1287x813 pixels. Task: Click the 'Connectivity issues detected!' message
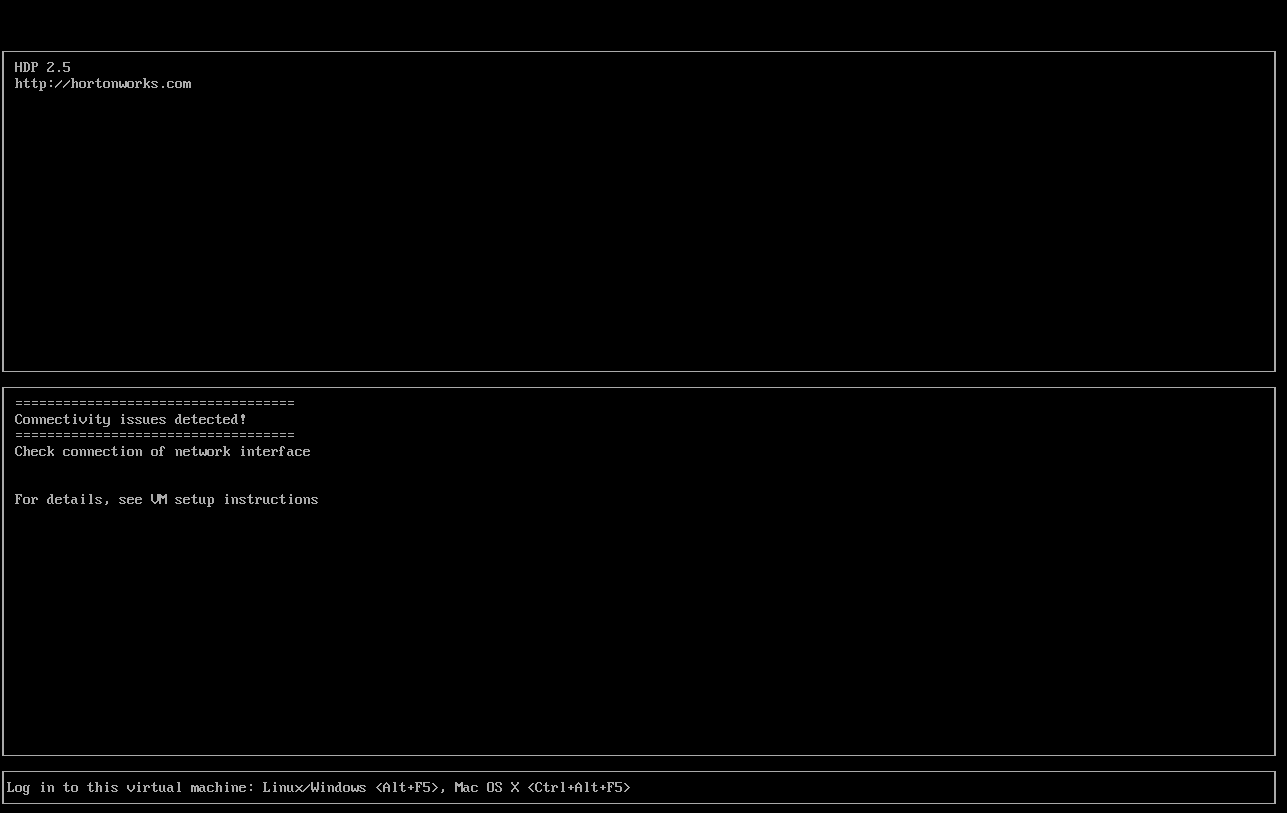coord(130,420)
